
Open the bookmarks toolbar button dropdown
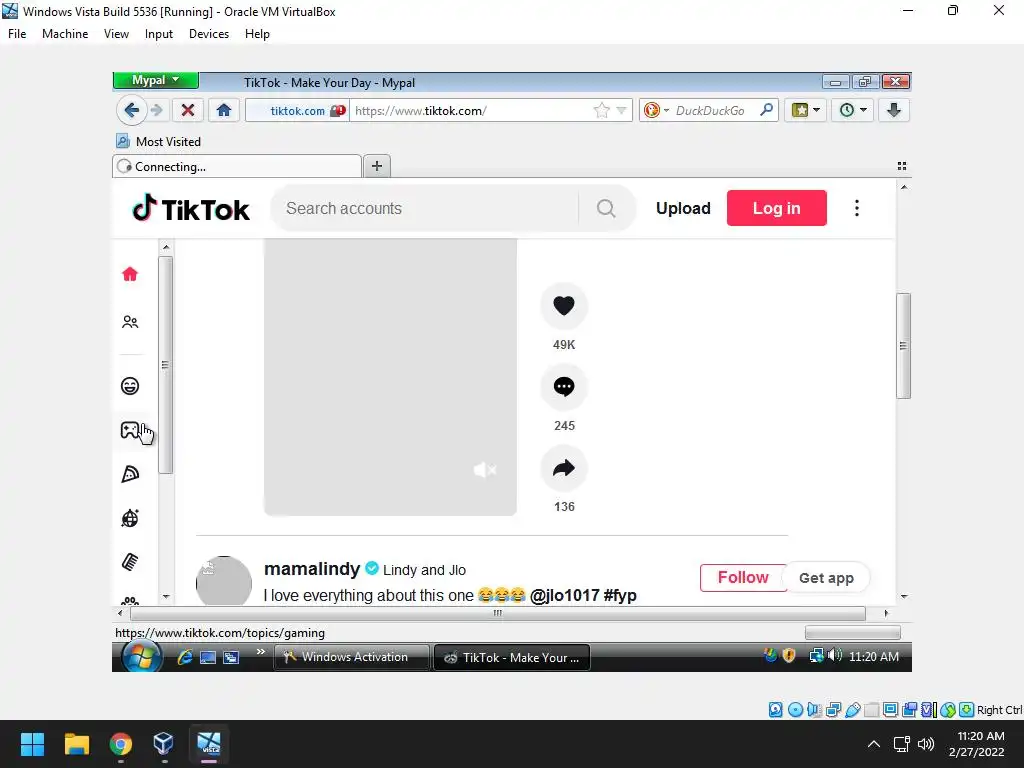[805, 110]
